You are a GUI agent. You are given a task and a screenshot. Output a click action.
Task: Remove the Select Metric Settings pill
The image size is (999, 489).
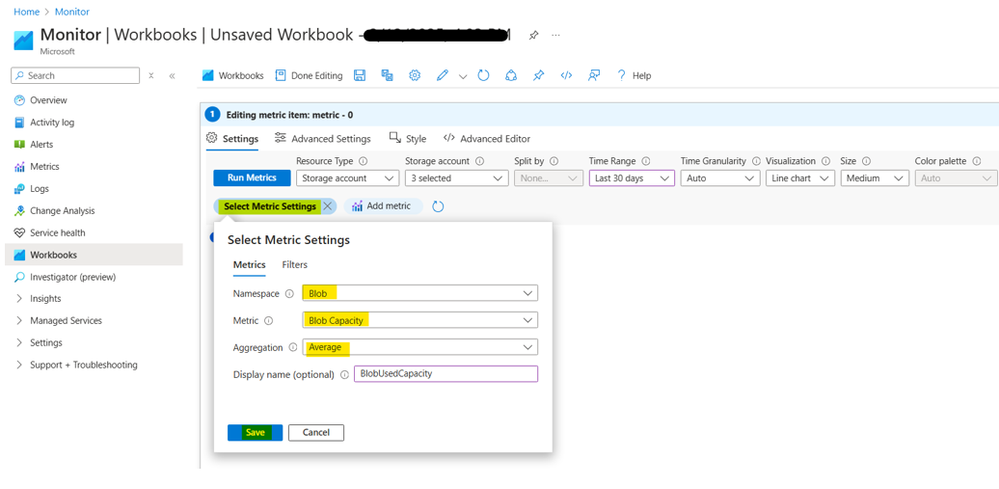click(327, 206)
